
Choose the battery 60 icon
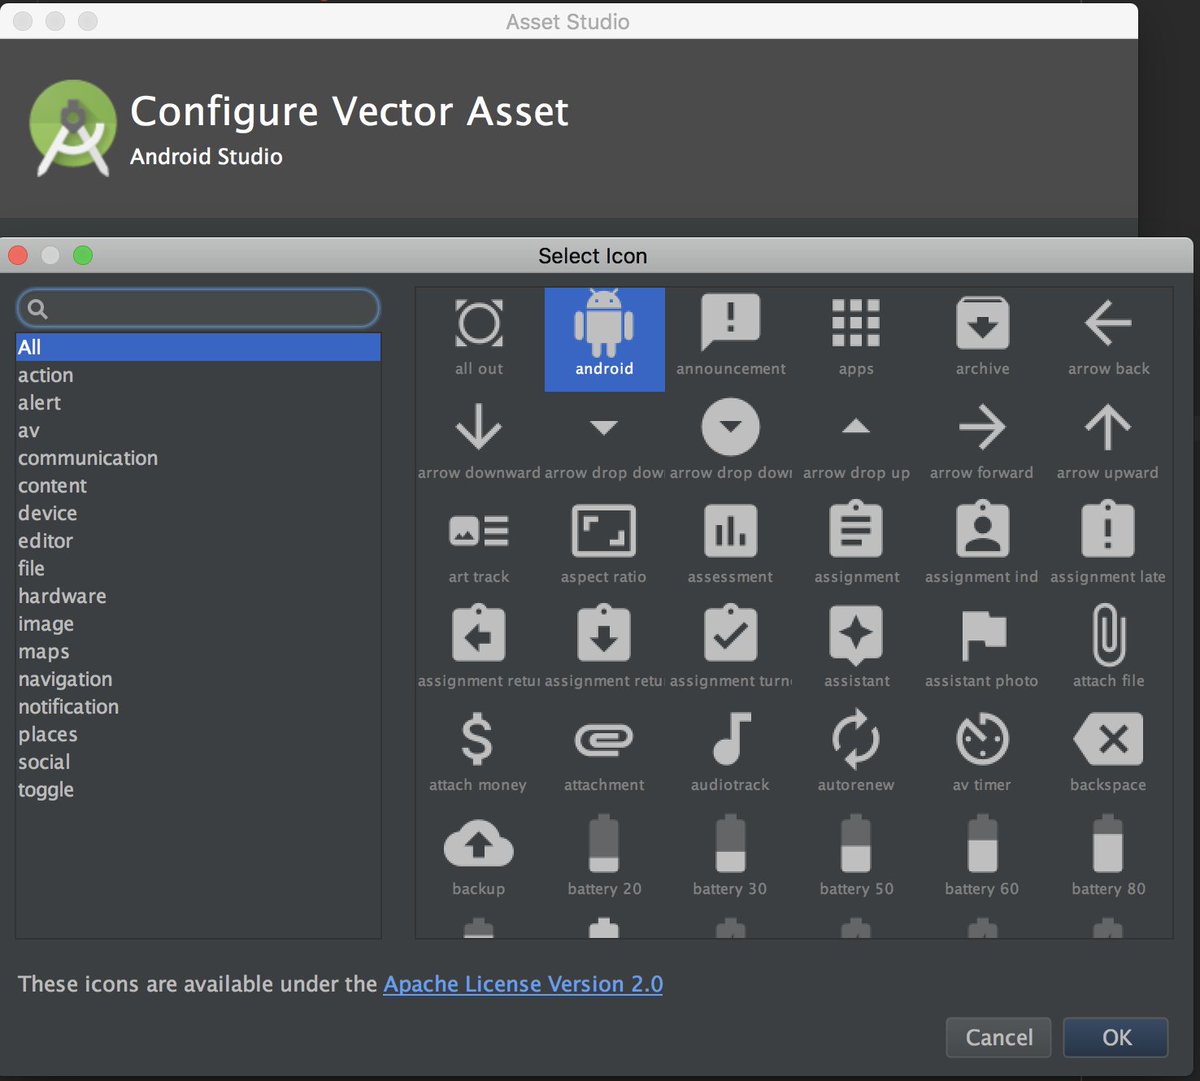[x=982, y=843]
